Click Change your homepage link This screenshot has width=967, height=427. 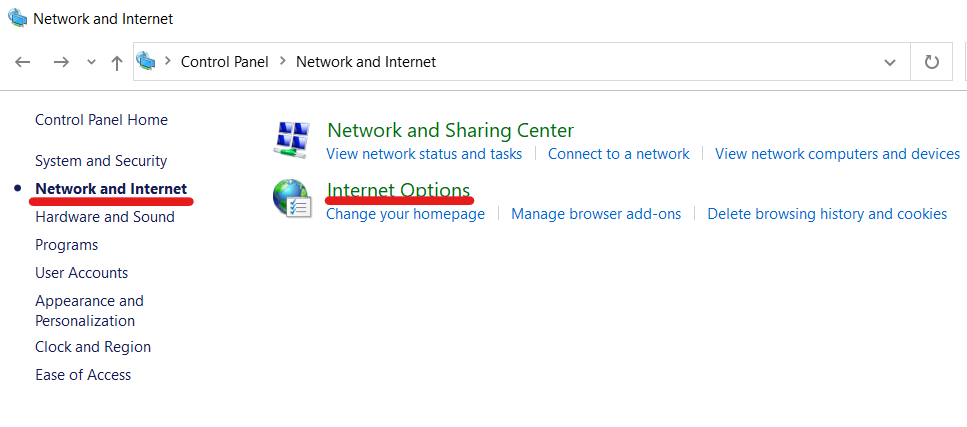tap(405, 214)
